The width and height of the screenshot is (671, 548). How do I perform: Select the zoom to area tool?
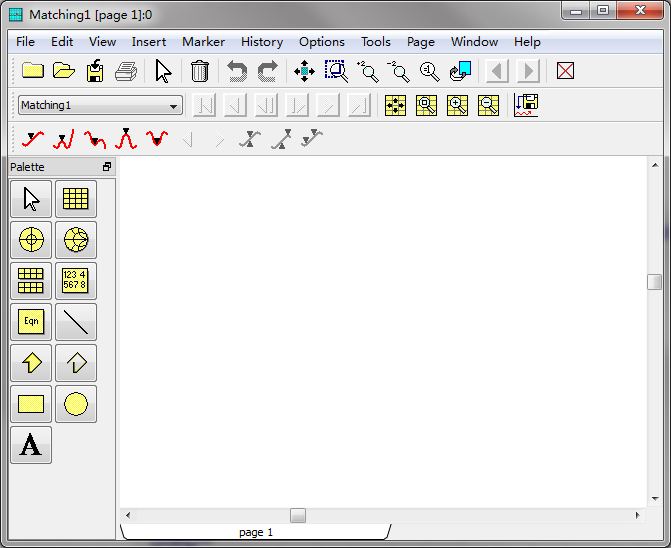[x=336, y=71]
